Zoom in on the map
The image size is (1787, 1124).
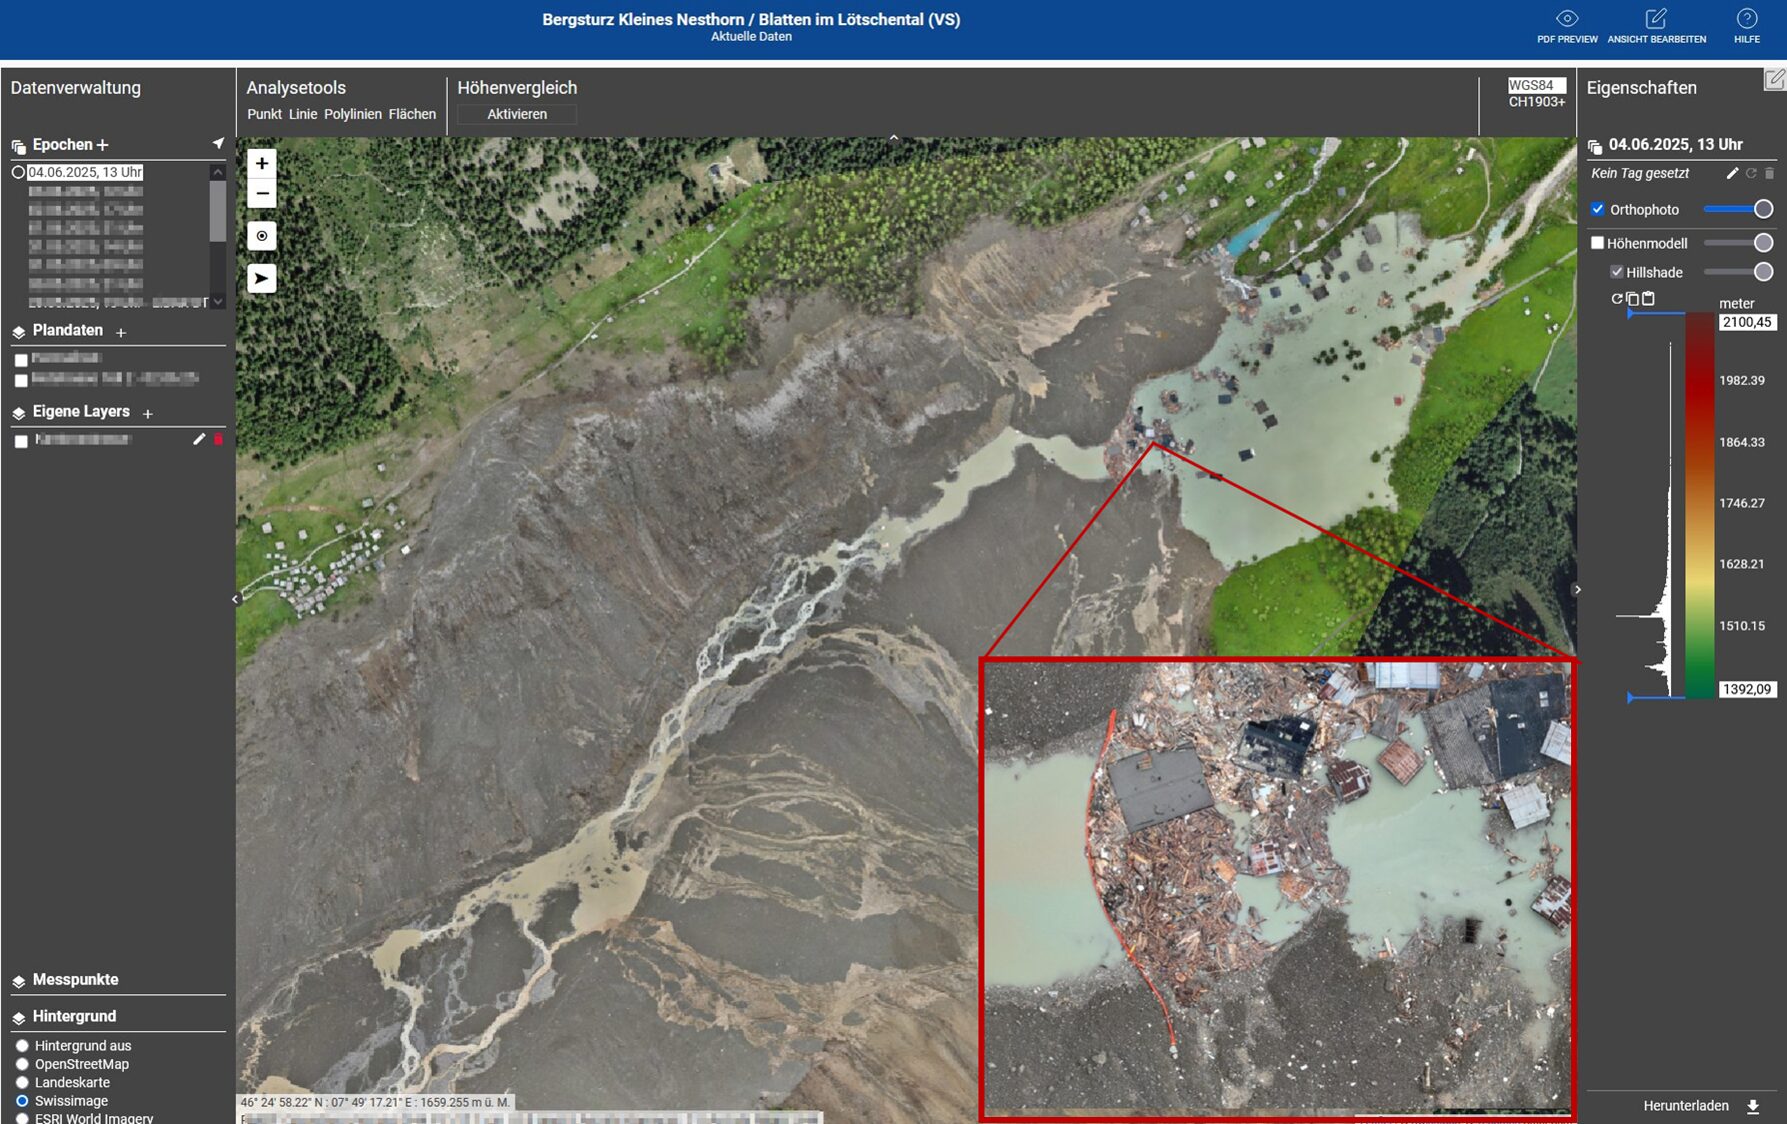coord(262,163)
